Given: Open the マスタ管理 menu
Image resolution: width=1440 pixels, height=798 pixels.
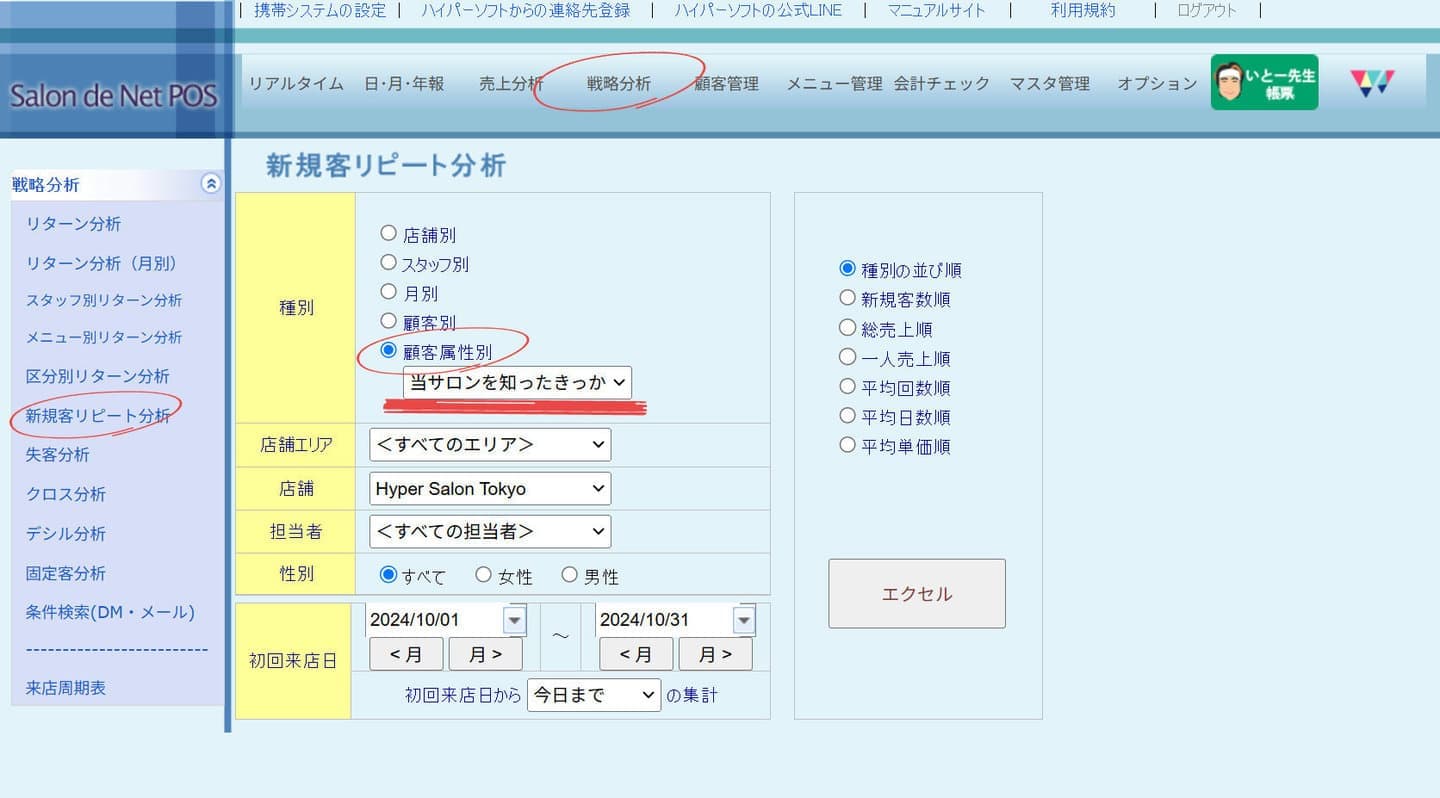Looking at the screenshot, I should click(1049, 84).
